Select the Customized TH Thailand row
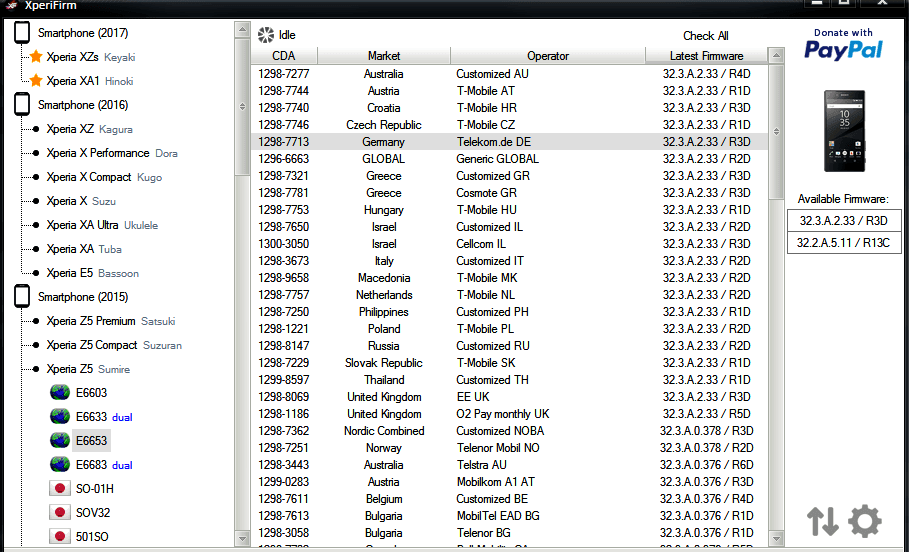The image size is (909, 552). coord(510,380)
